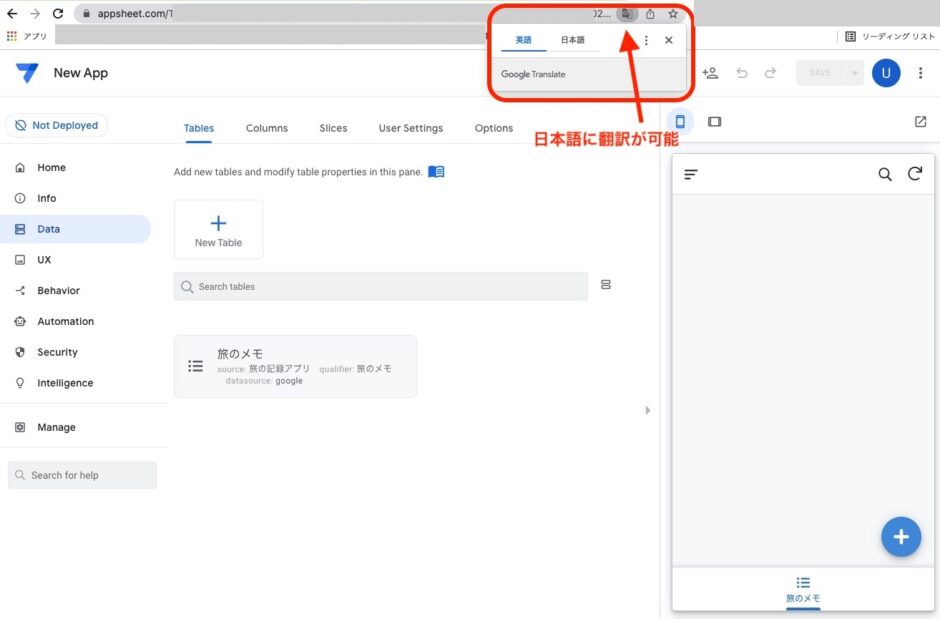Image resolution: width=940 pixels, height=619 pixels.
Task: Open the preview hamburger menu
Action: coord(691,174)
